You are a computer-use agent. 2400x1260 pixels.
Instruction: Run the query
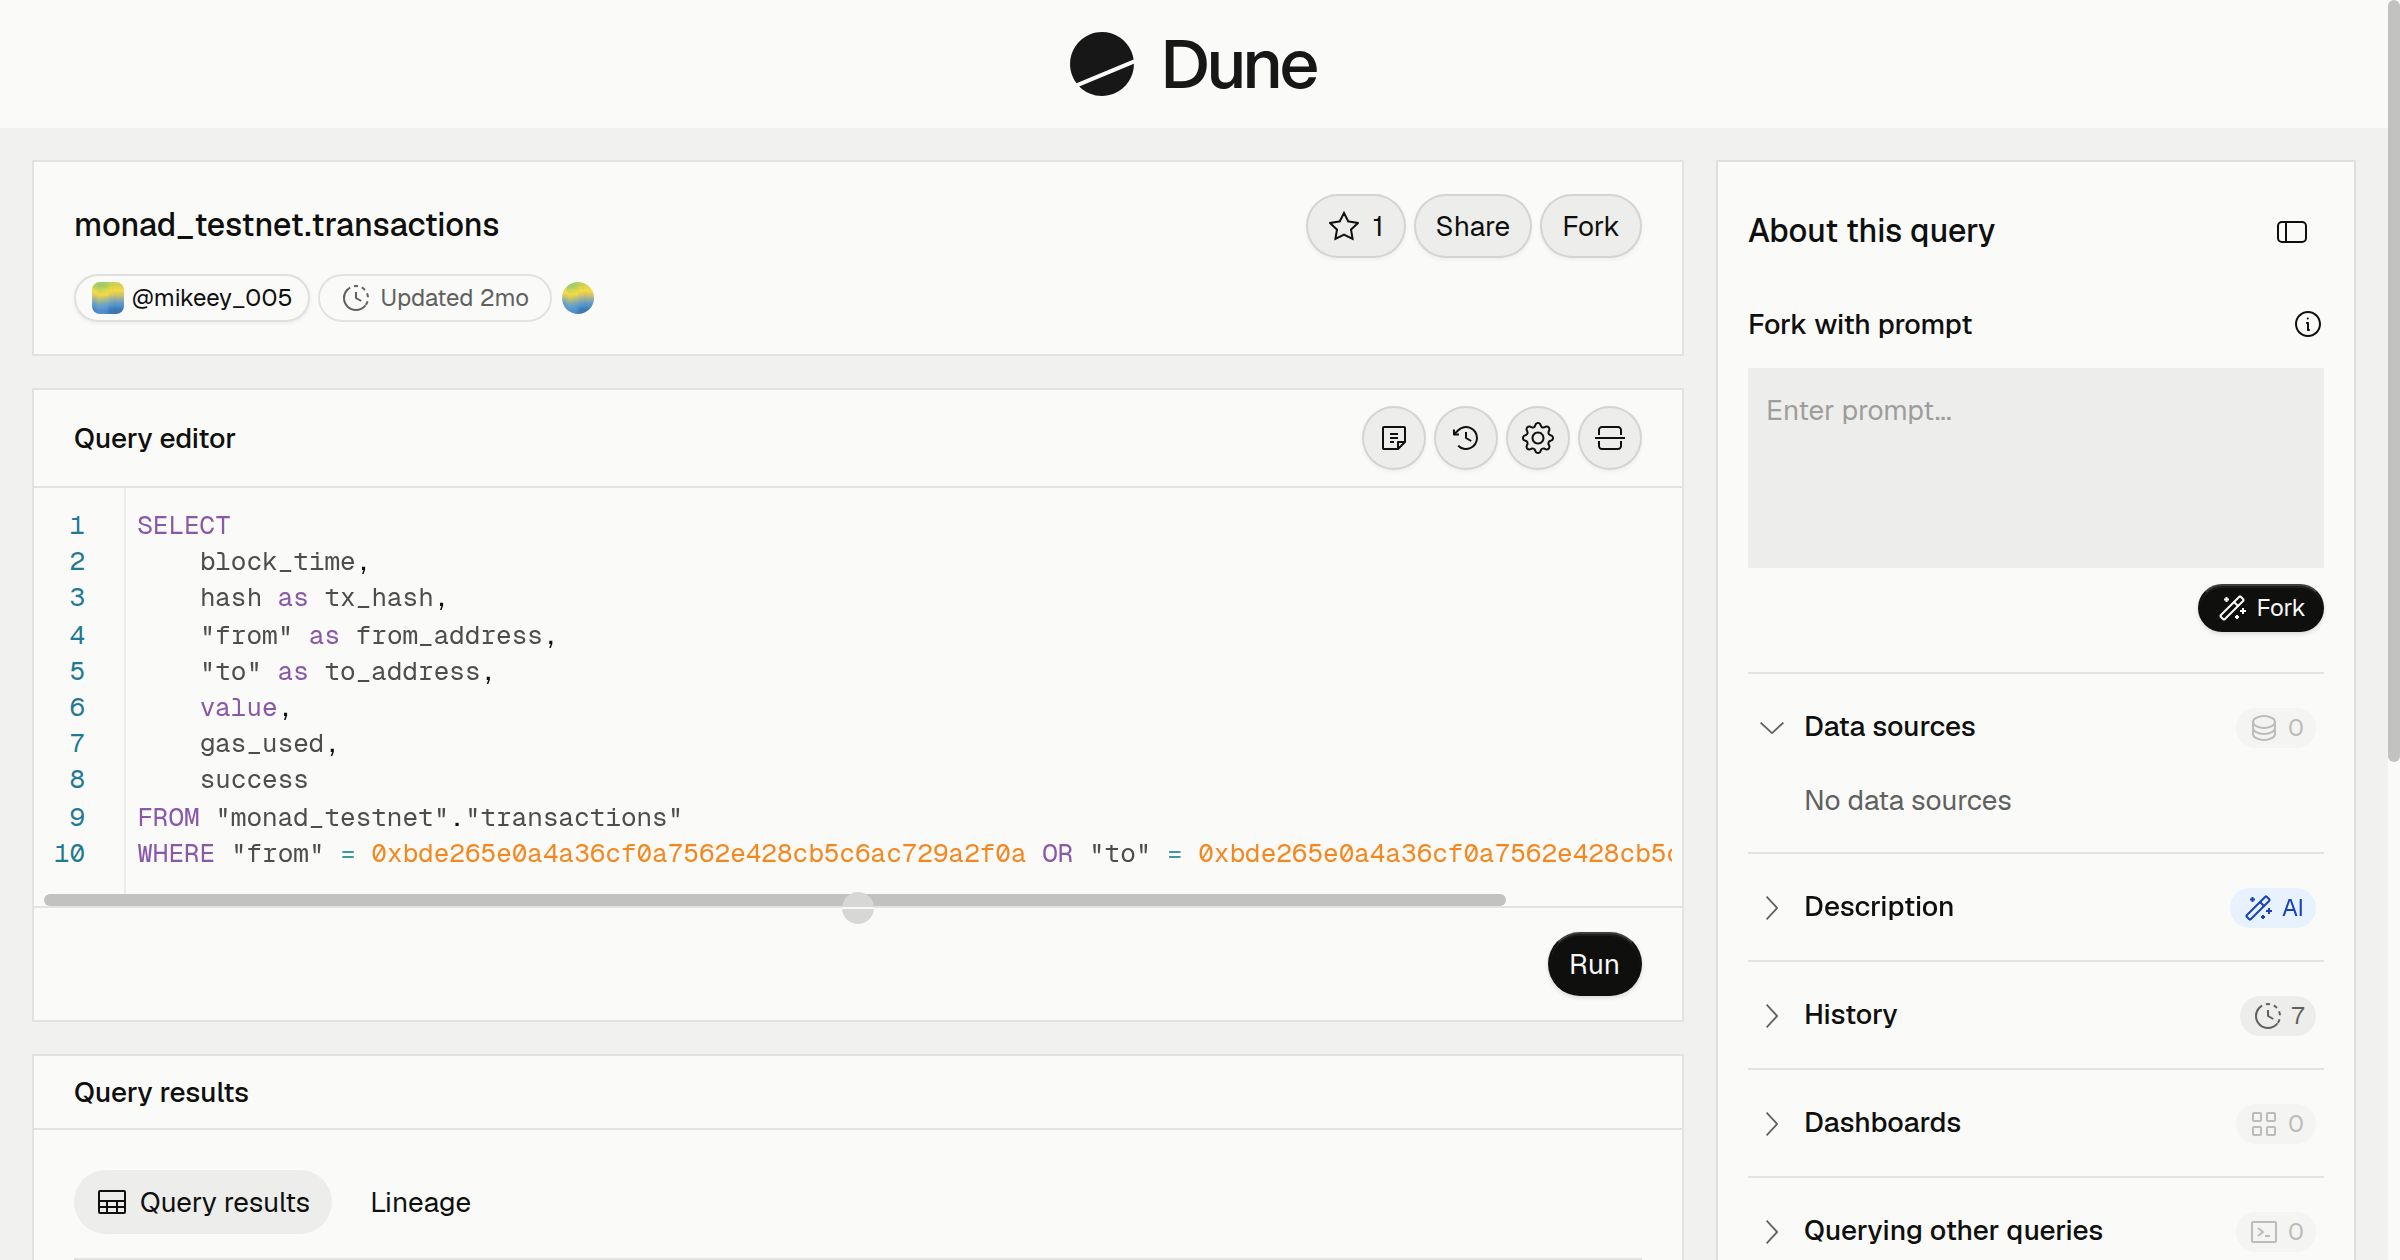point(1594,964)
